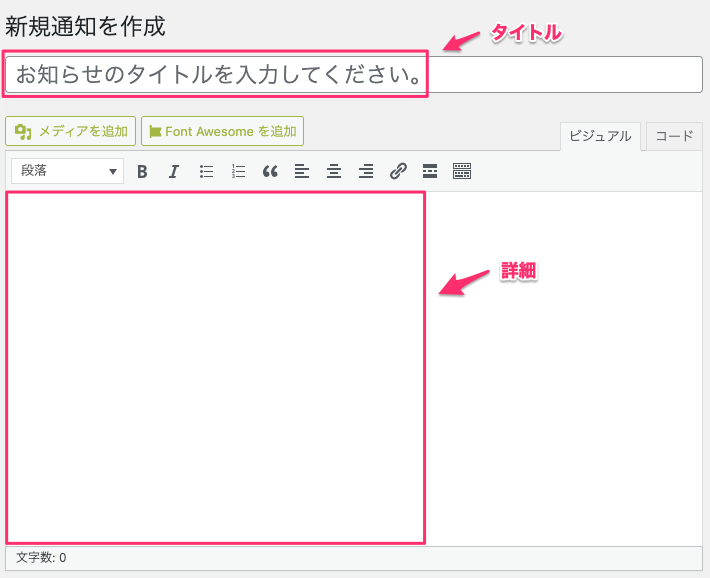
Task: Switch to the ビジュアル editor tab
Action: 600,136
